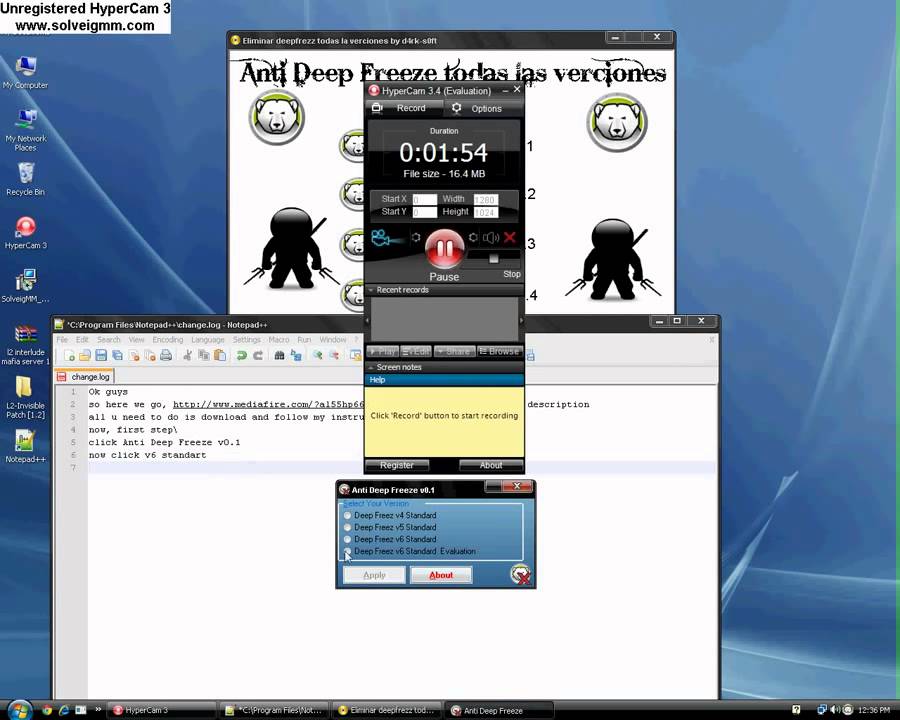Click Redo arrow in Notepad++ toolbar
Image resolution: width=900 pixels, height=720 pixels.
point(258,355)
